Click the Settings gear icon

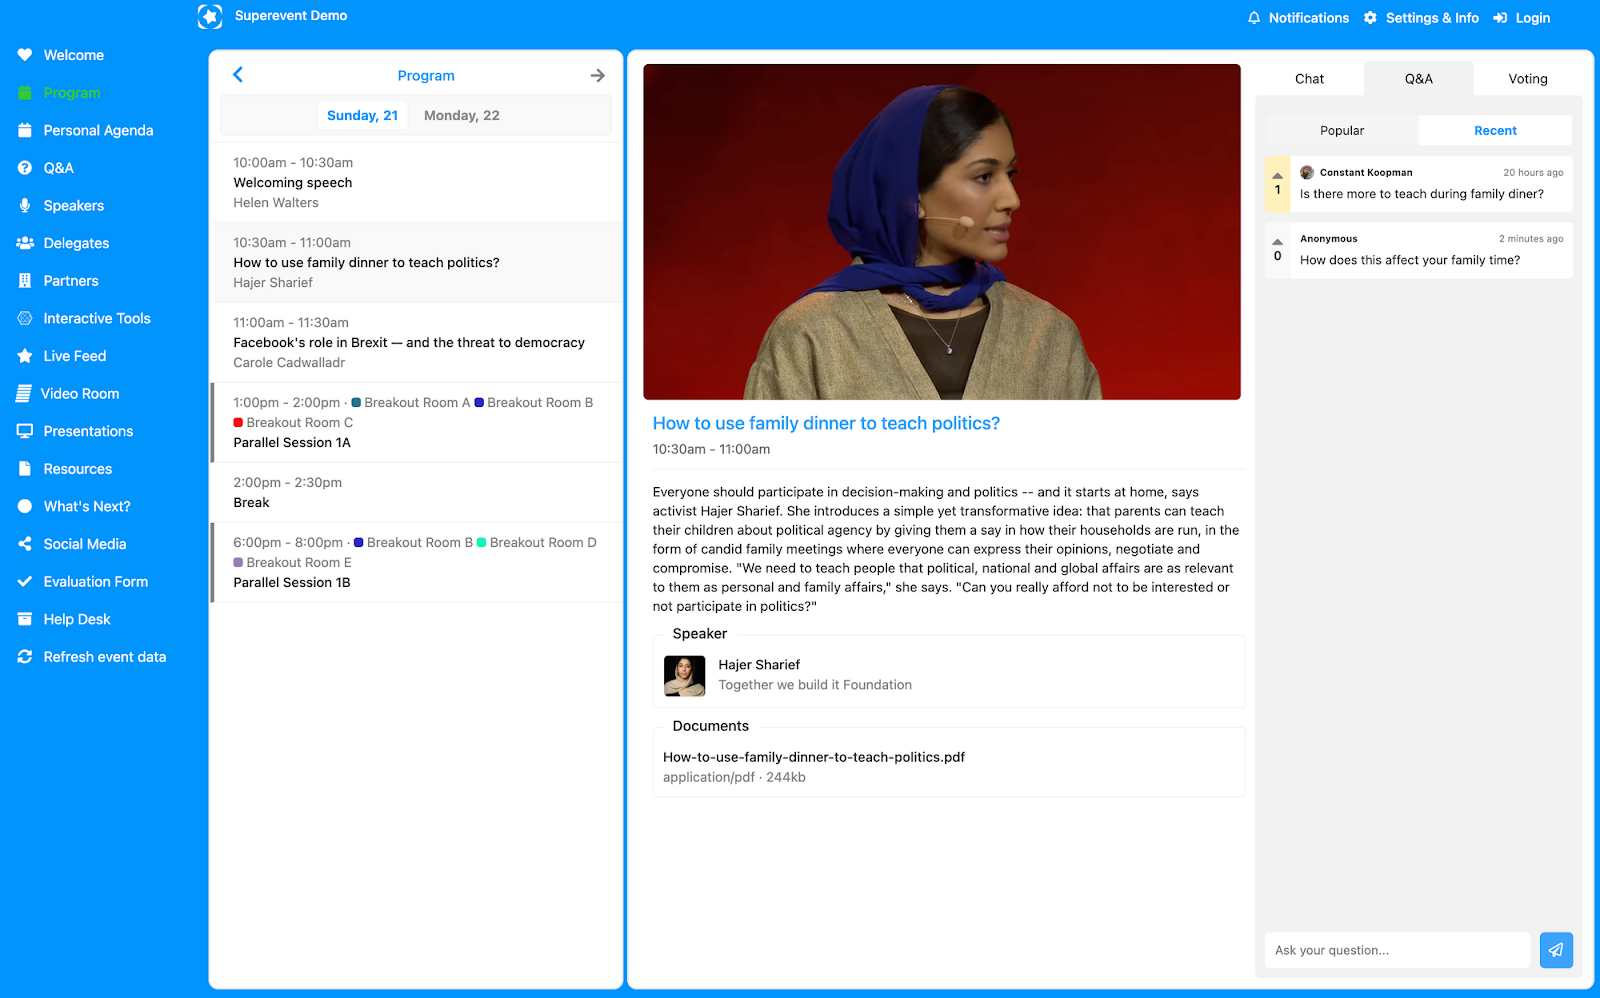pos(1370,18)
